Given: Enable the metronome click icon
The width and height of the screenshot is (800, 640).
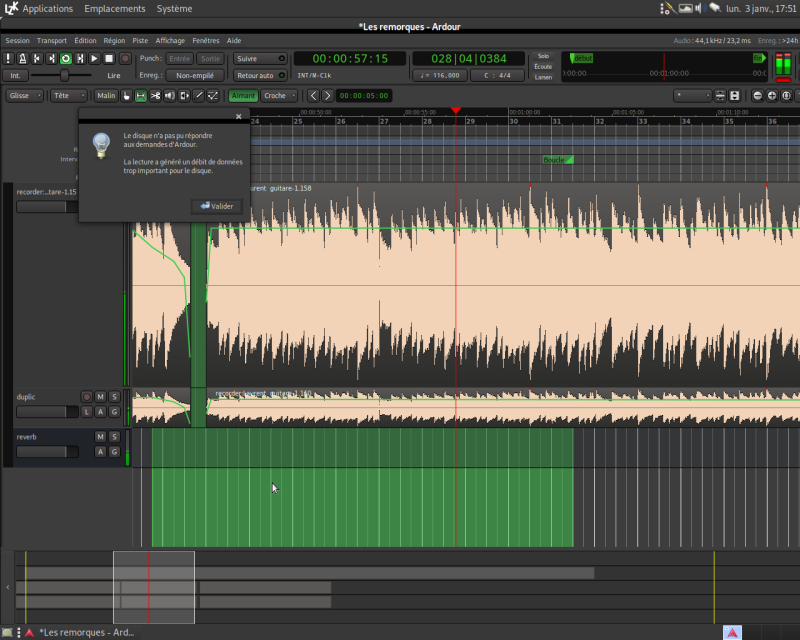Looking at the screenshot, I should click(x=22, y=59).
